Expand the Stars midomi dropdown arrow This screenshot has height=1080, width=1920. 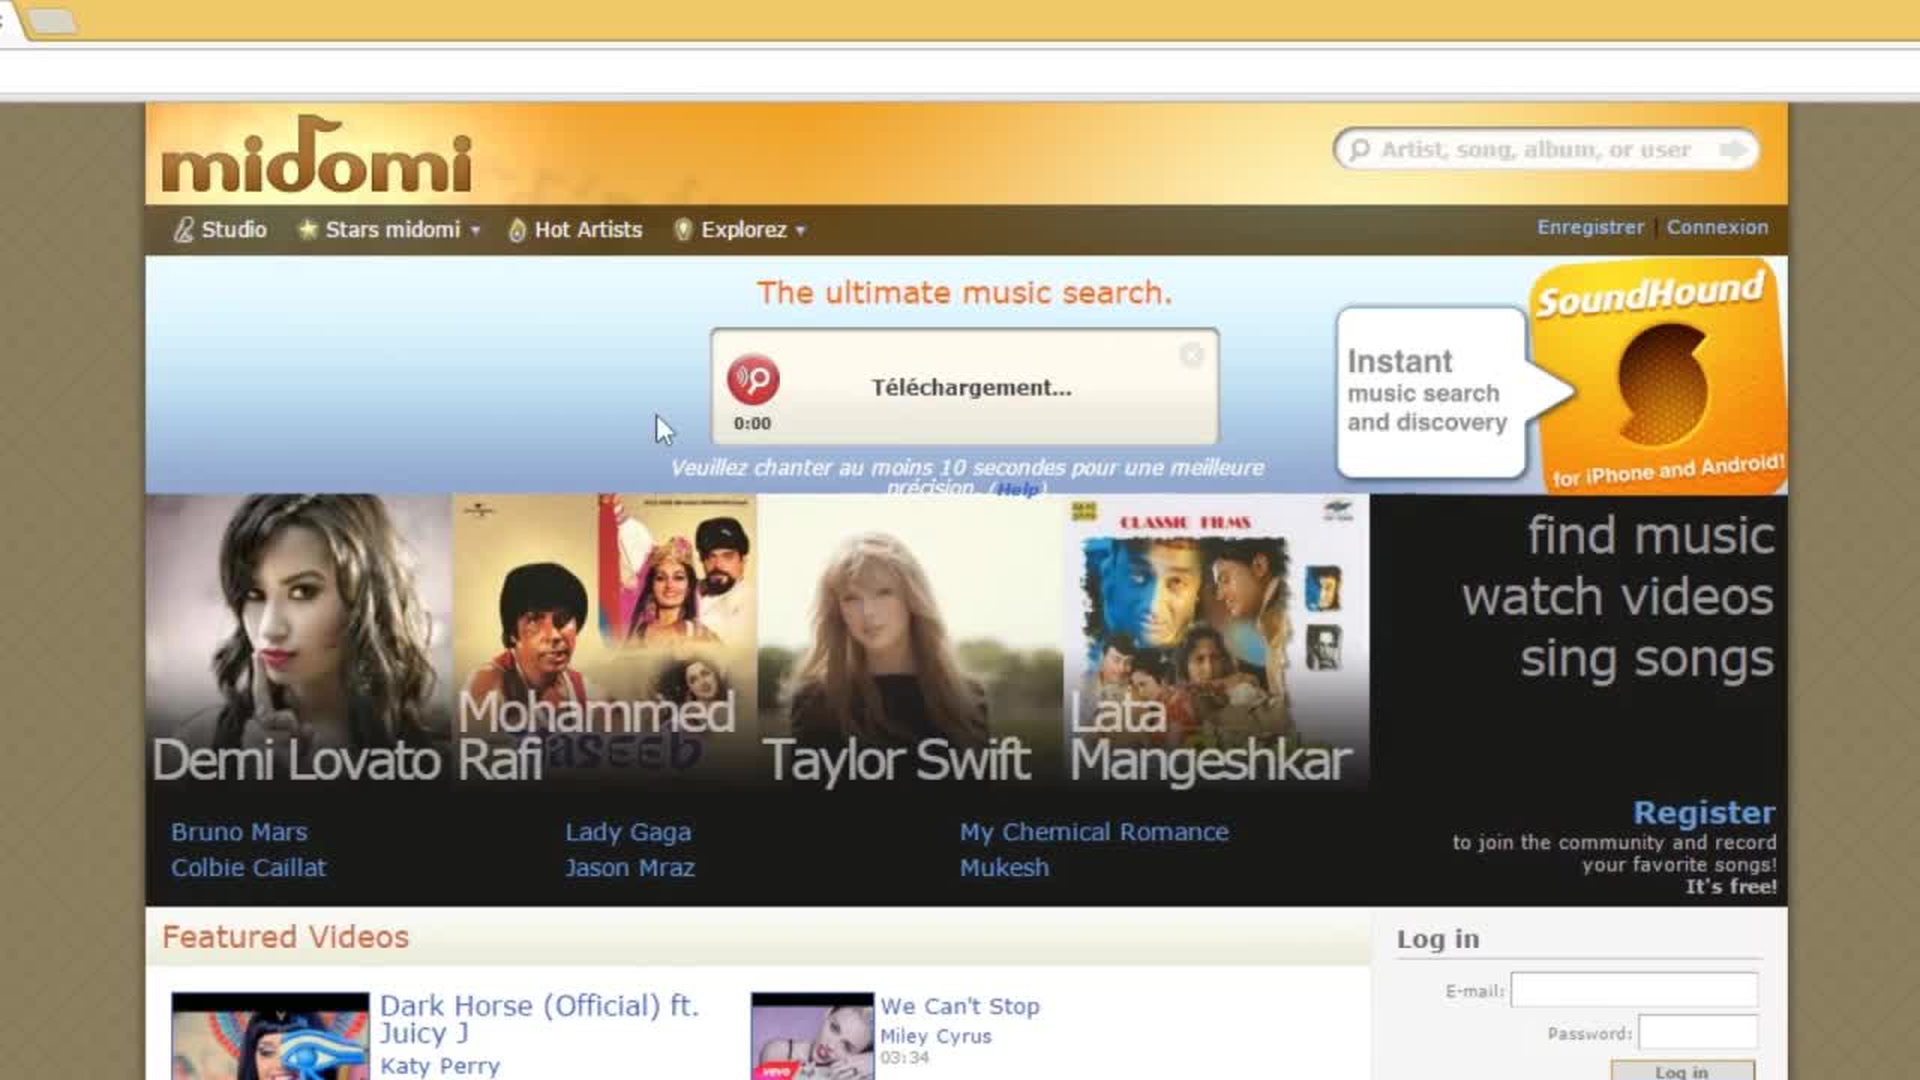tap(475, 231)
